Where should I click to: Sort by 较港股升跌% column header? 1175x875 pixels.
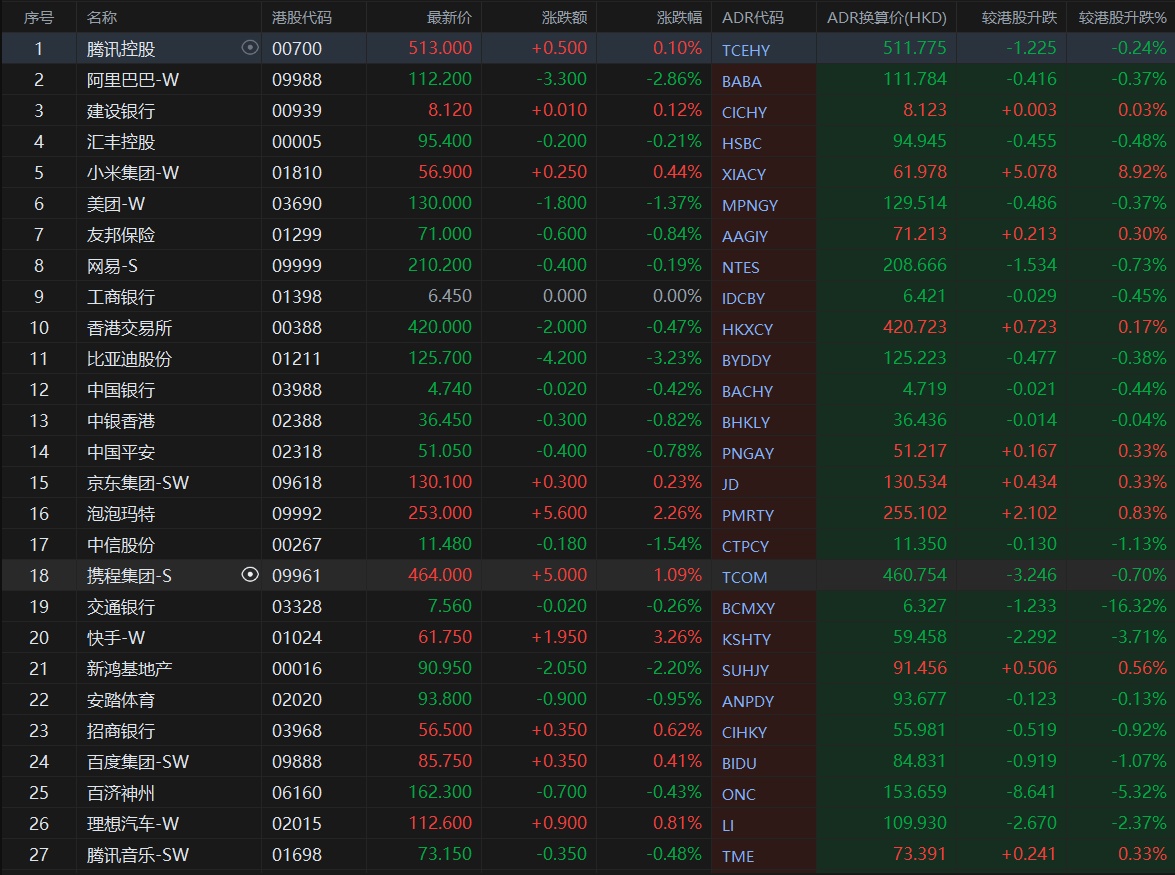tap(1123, 17)
